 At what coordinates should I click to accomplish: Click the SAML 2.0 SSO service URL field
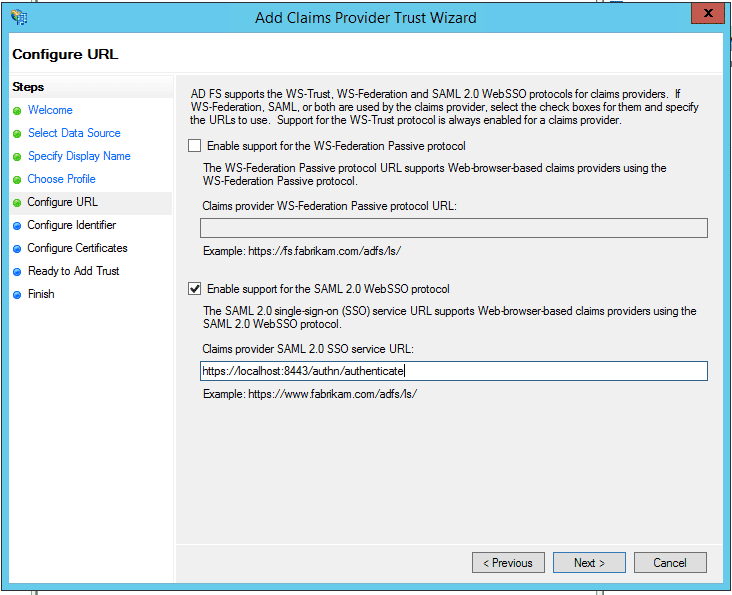click(x=453, y=371)
